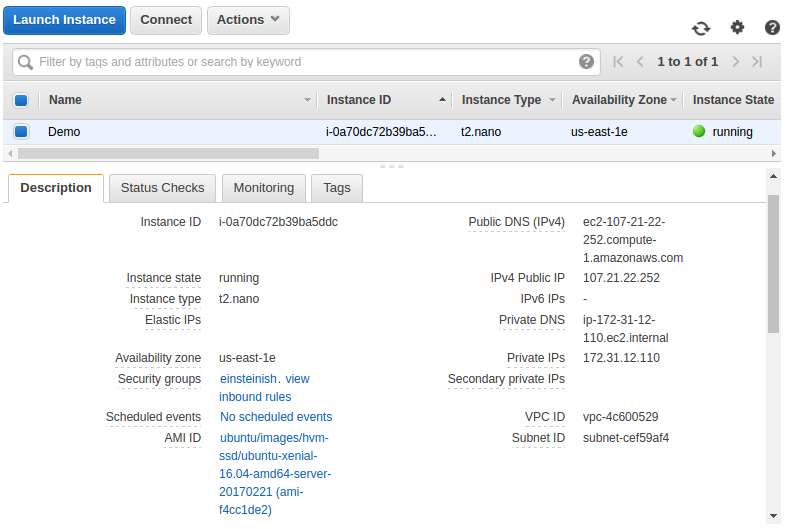Click the search filter help icon
The width and height of the screenshot is (786, 529).
point(586,62)
